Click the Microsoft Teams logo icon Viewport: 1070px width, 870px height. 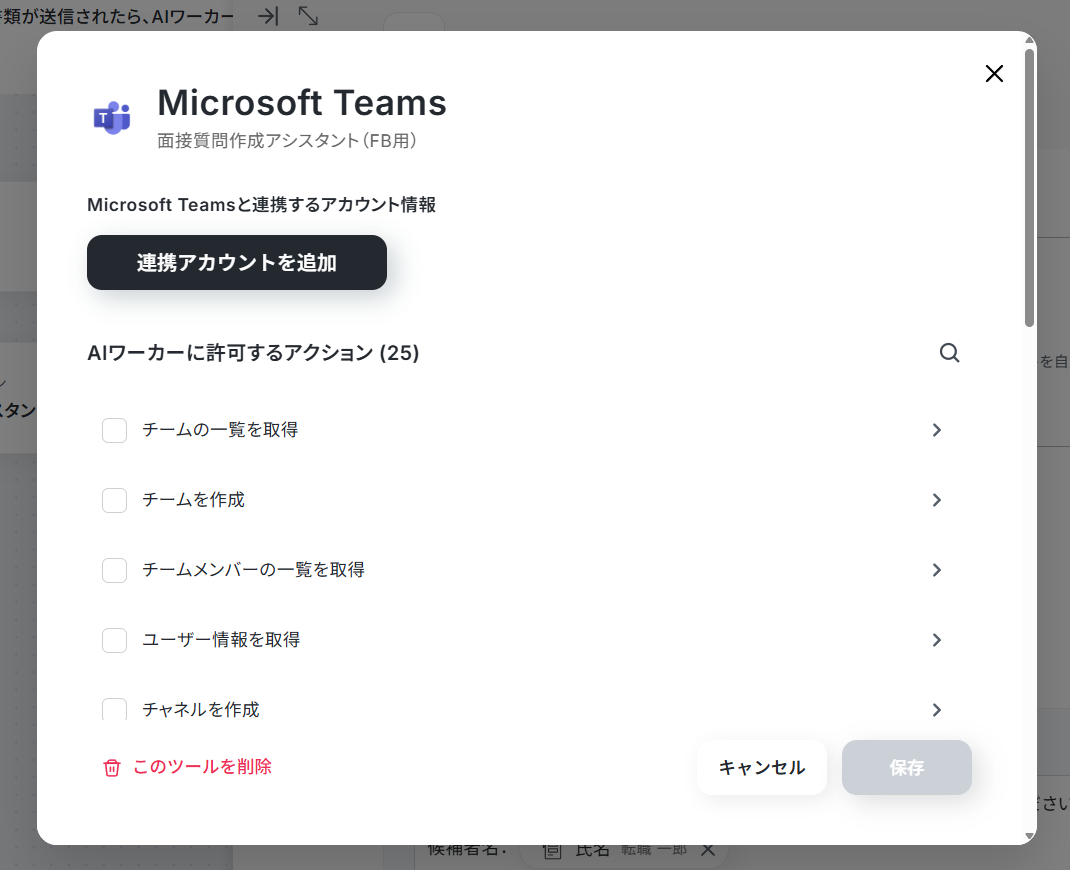[x=112, y=118]
